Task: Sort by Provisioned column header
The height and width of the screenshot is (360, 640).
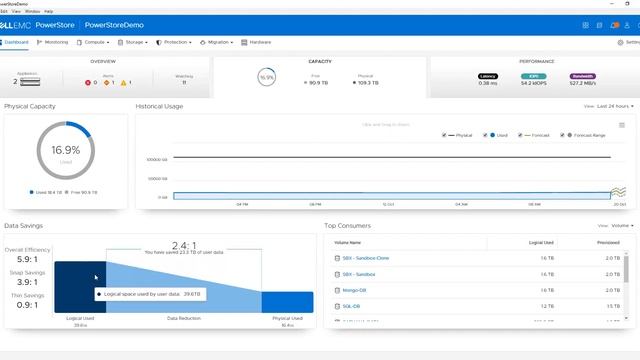Action: (x=608, y=243)
